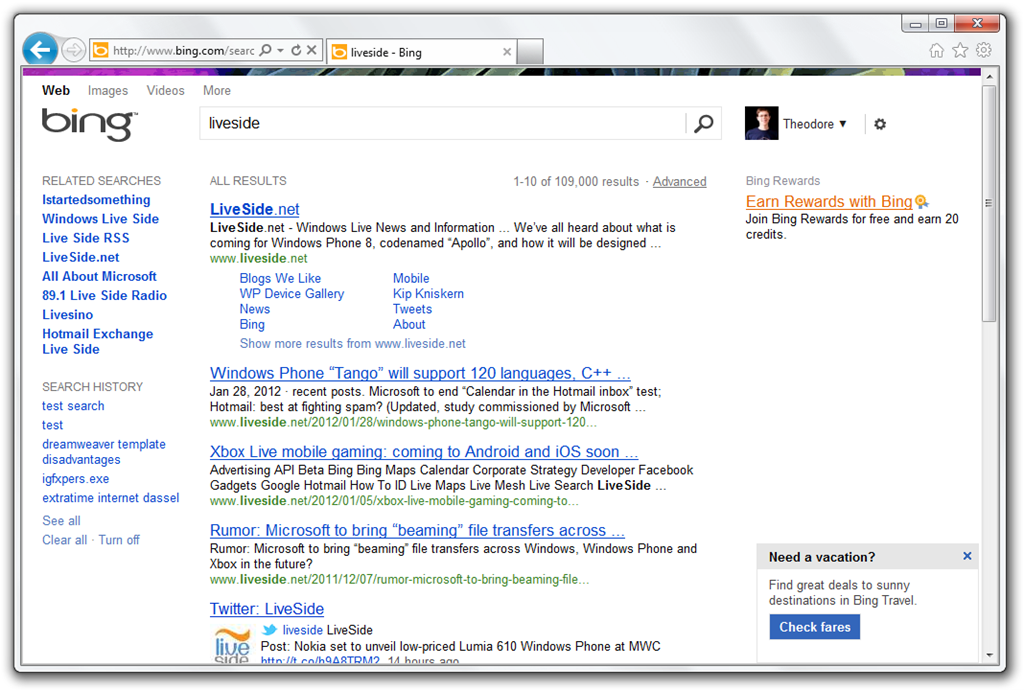
Task: Select the Videos search tab
Action: click(x=165, y=90)
